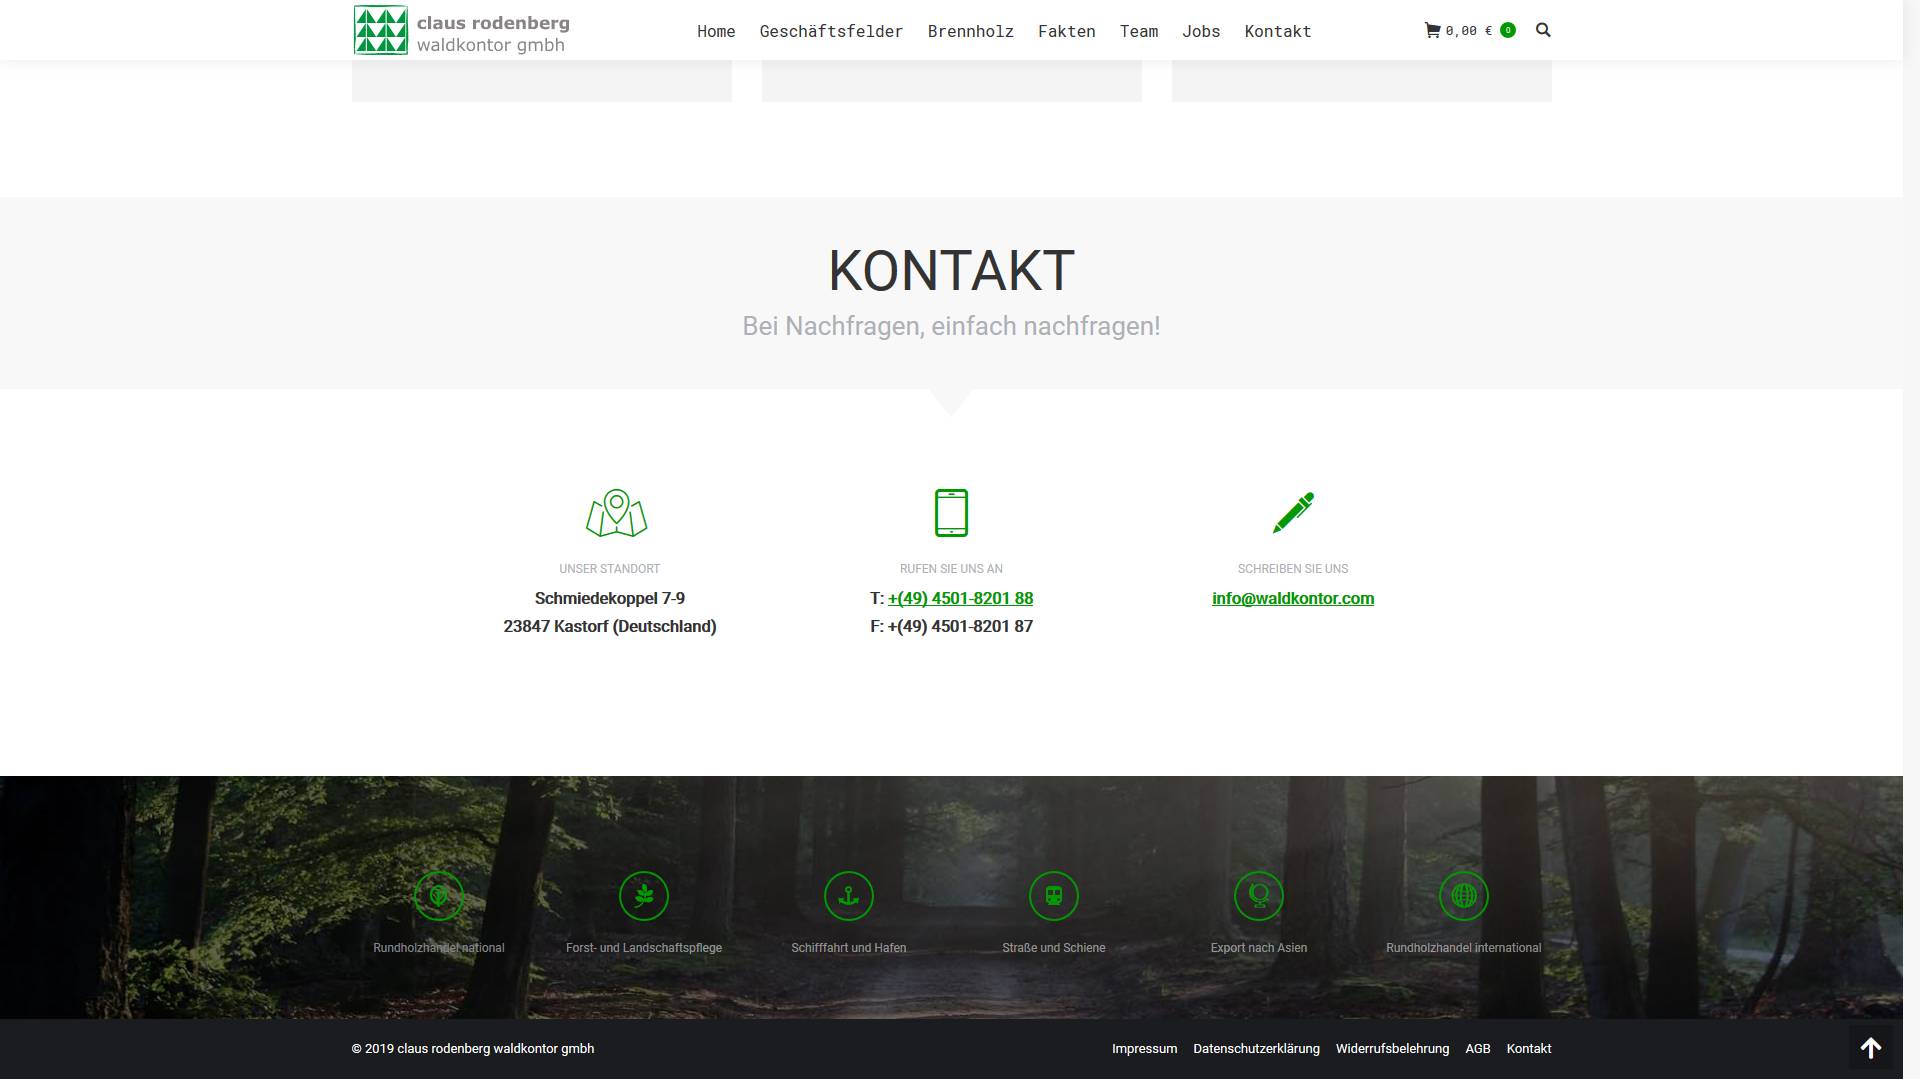Click the info@waldkontor.com email link
This screenshot has height=1079, width=1920.
pyautogui.click(x=1293, y=598)
